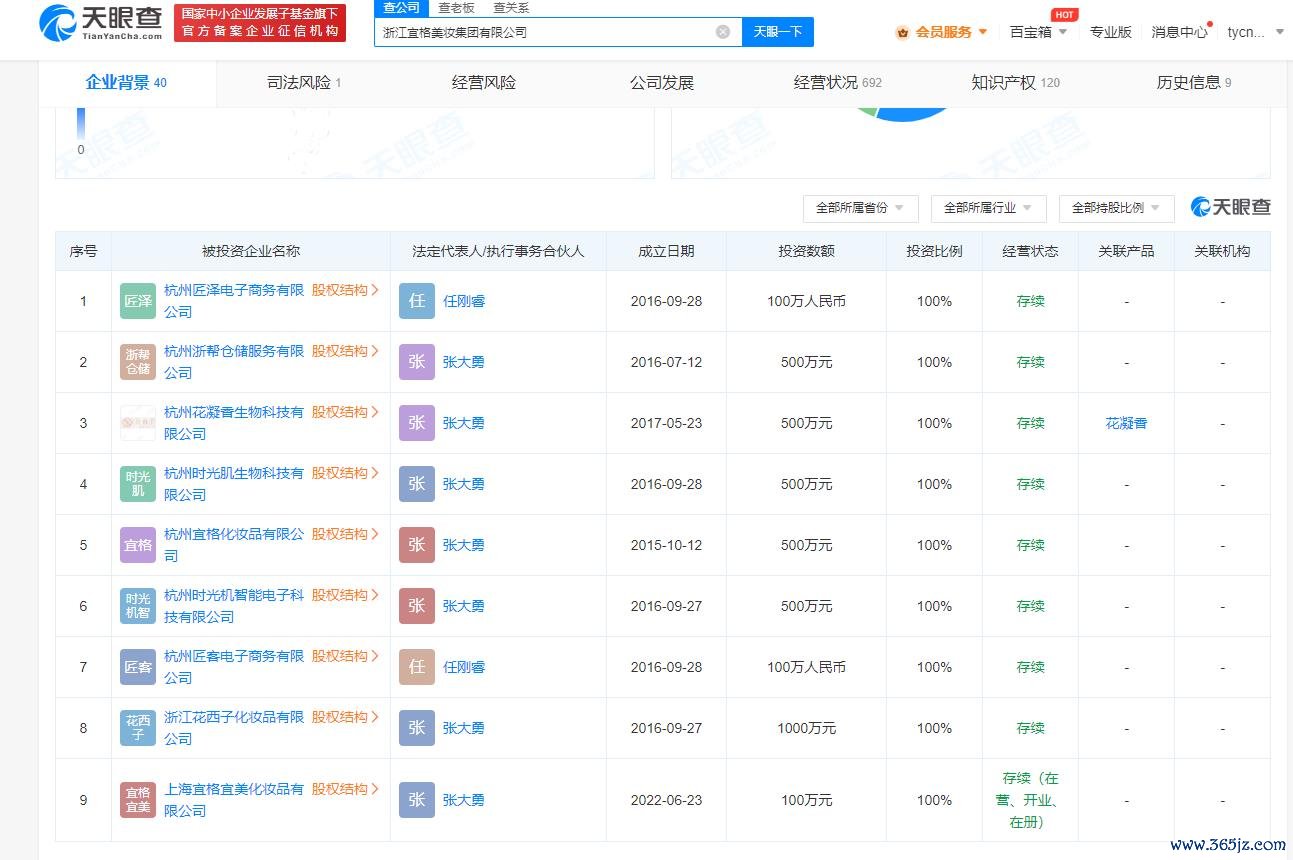Clear the search box with the X icon
Screen dimensions: 1293x860
(x=723, y=32)
